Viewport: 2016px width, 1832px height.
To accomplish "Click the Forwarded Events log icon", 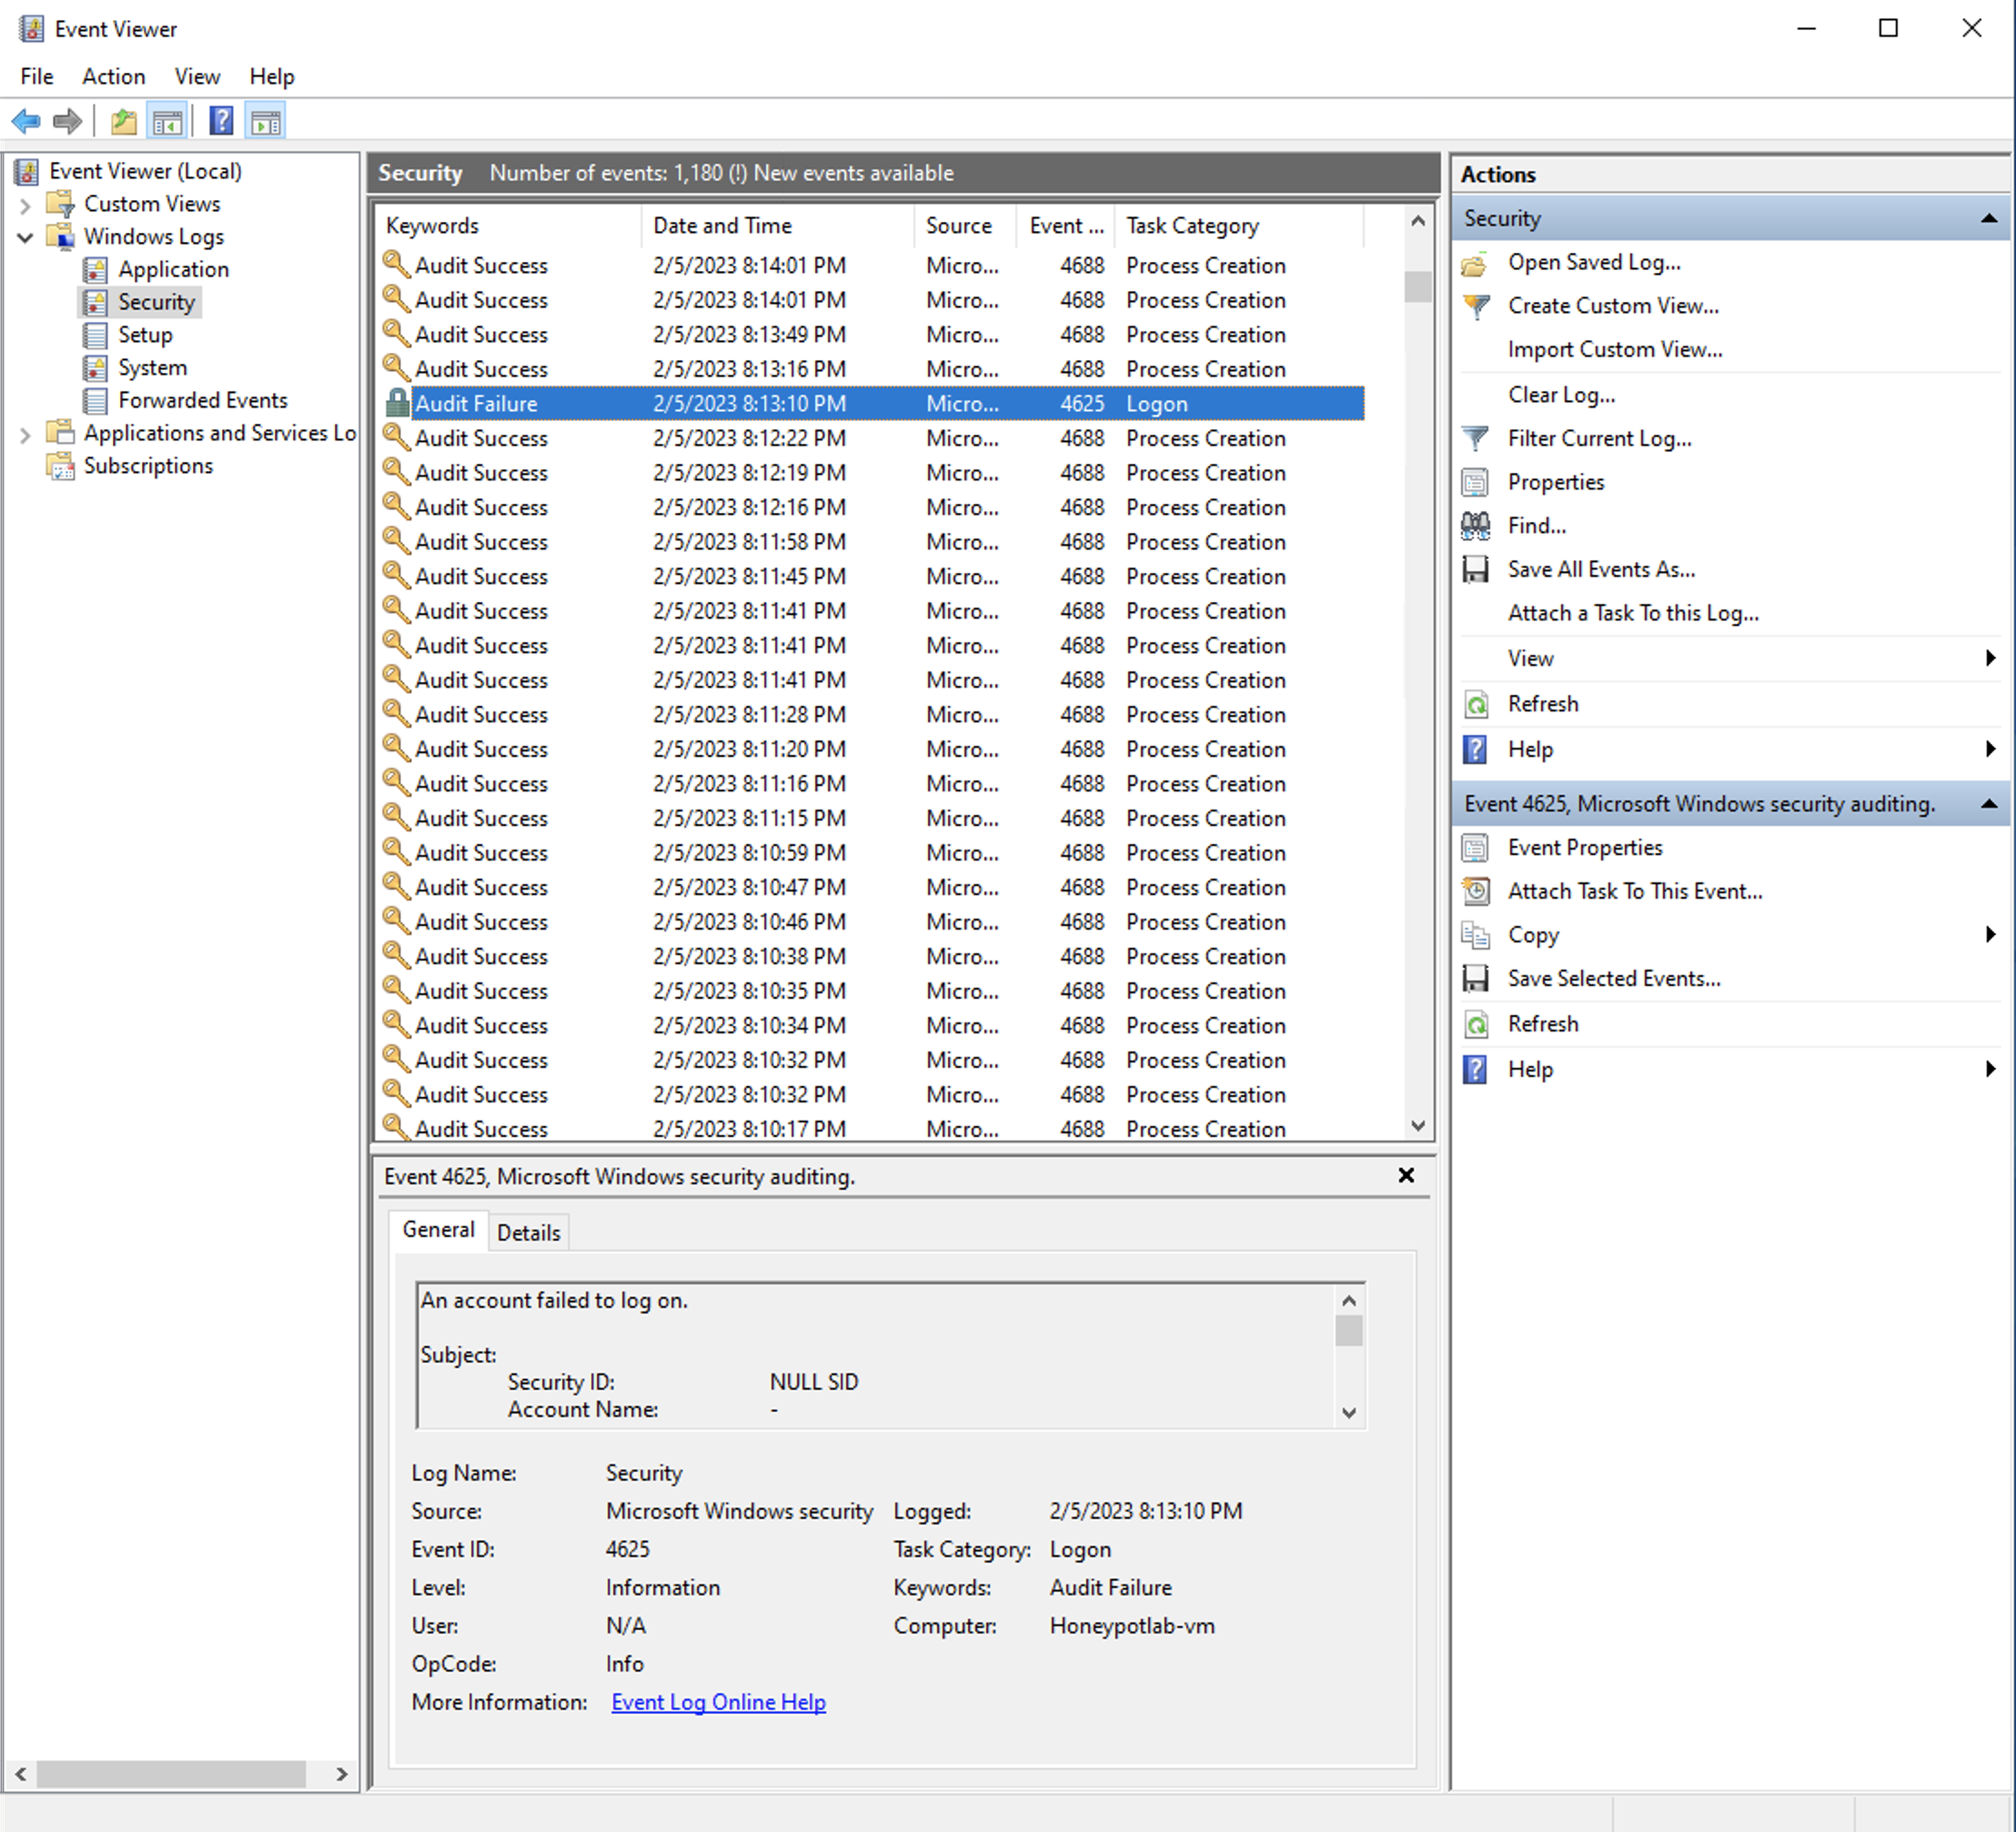I will pyautogui.click(x=95, y=401).
